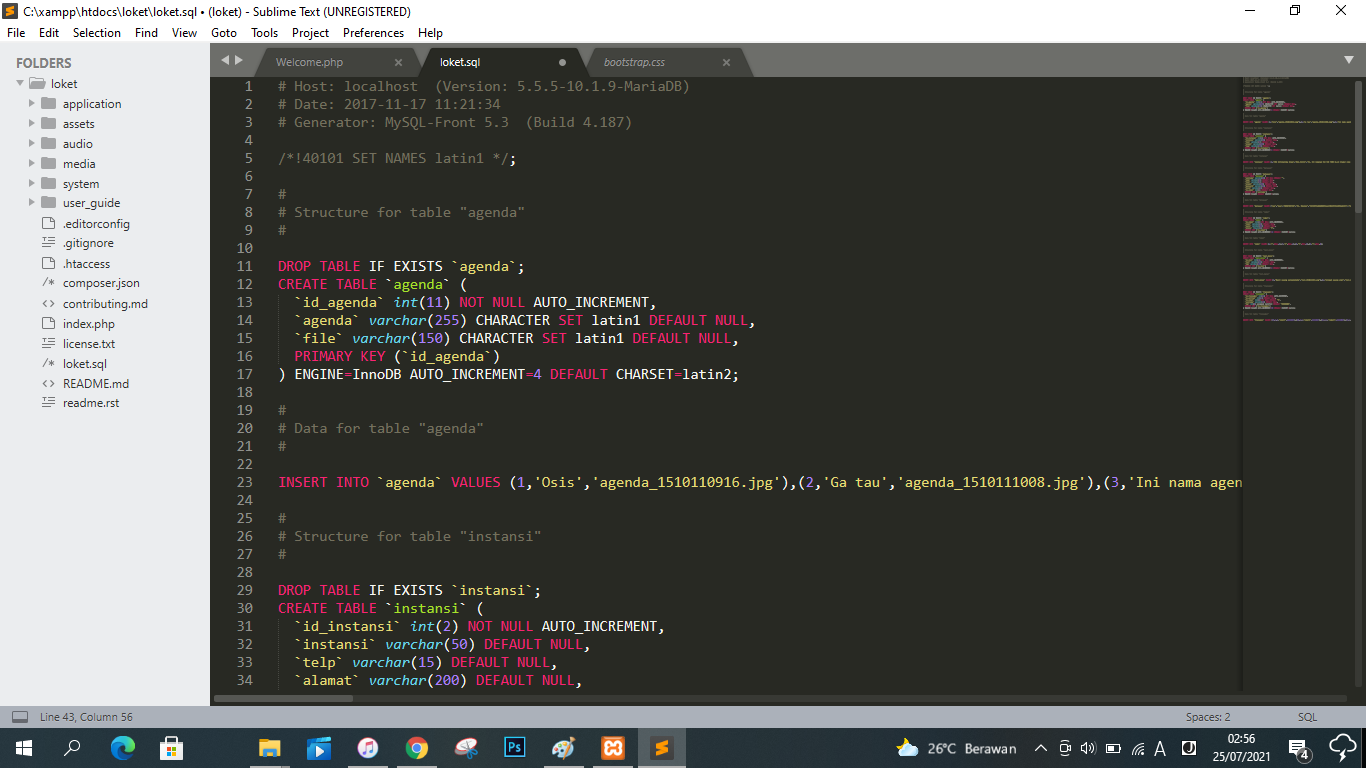Open the Find menu

[x=146, y=33]
